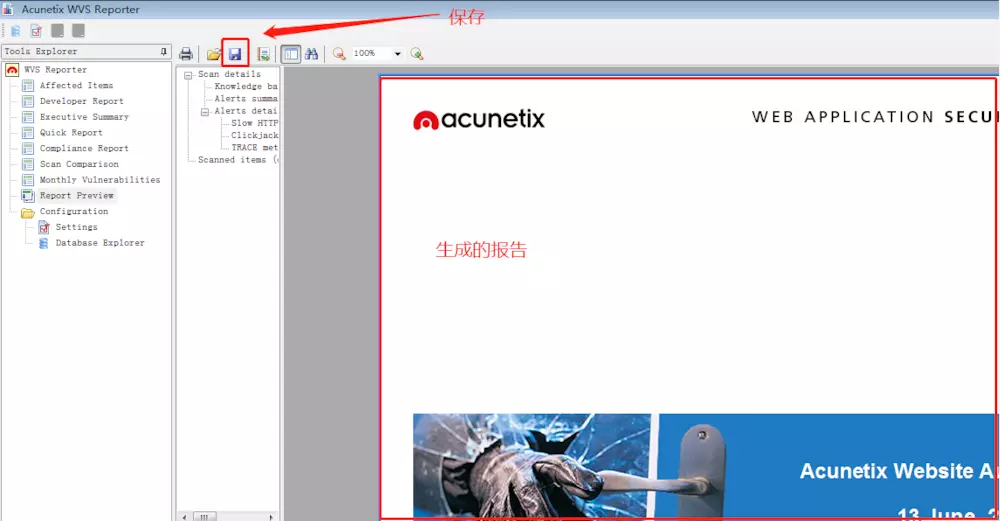Collapse the Alerts details outline node
This screenshot has height=521, width=1000.
(x=205, y=112)
